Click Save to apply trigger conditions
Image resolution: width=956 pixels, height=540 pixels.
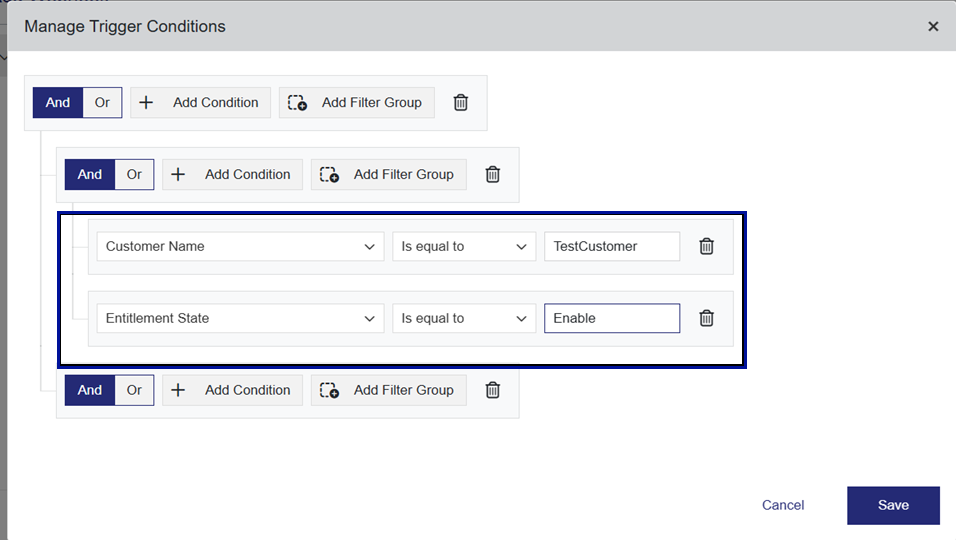893,505
